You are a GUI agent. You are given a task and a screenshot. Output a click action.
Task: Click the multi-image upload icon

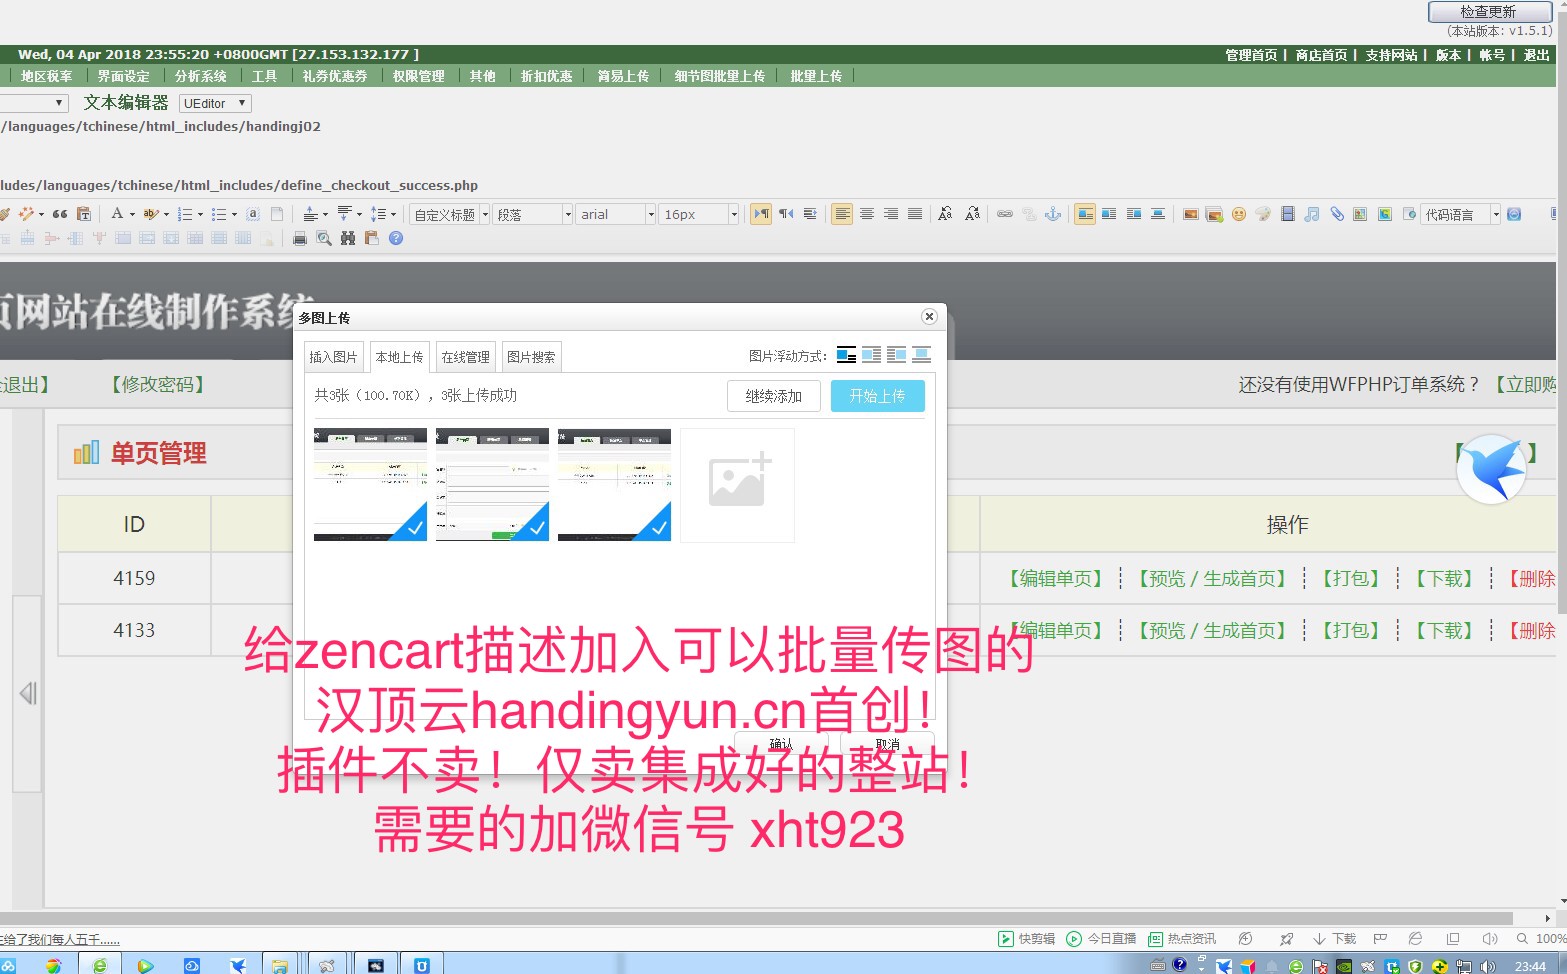[1215, 214]
